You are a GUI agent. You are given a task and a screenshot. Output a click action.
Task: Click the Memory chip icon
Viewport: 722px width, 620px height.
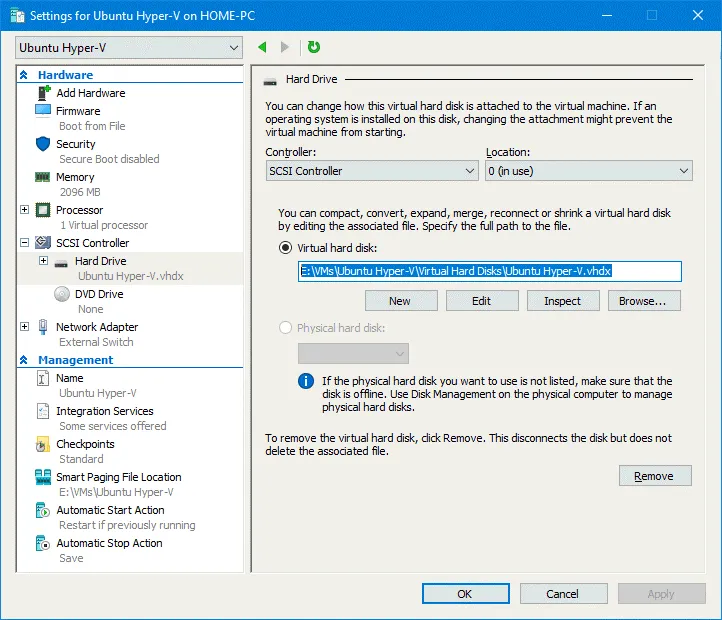[x=43, y=177]
